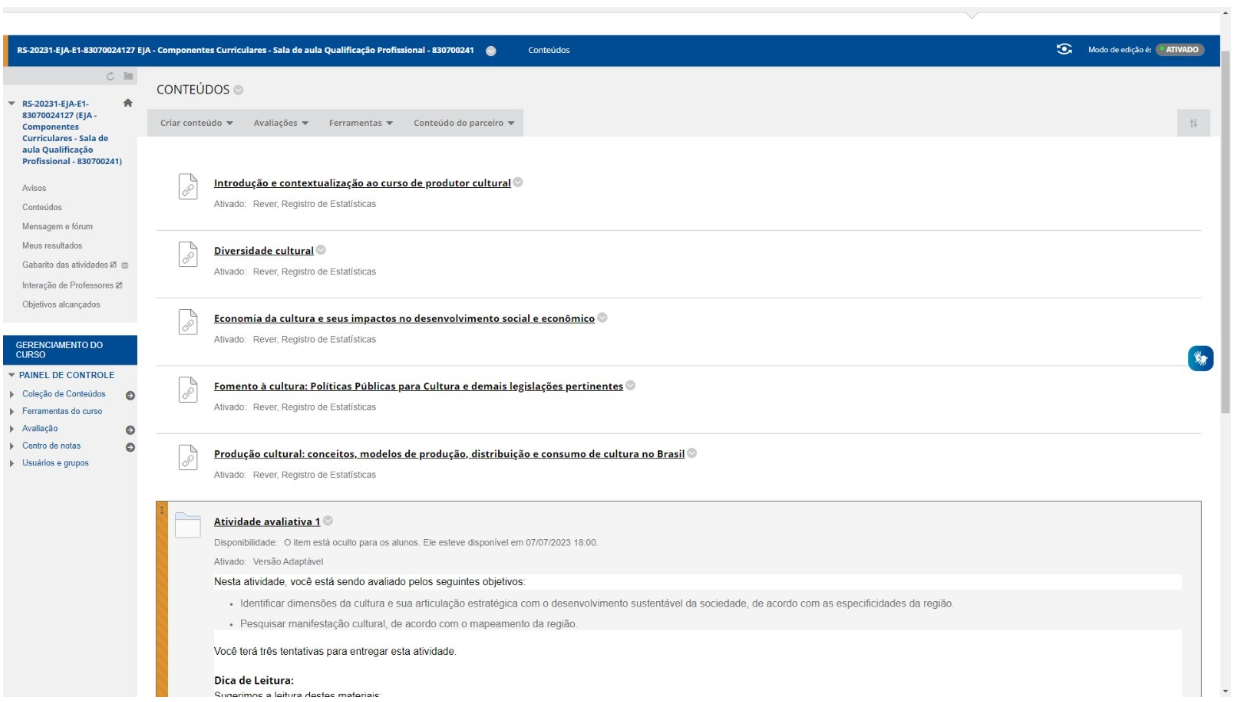Open the breadcrumb course options chevron

(x=491, y=51)
